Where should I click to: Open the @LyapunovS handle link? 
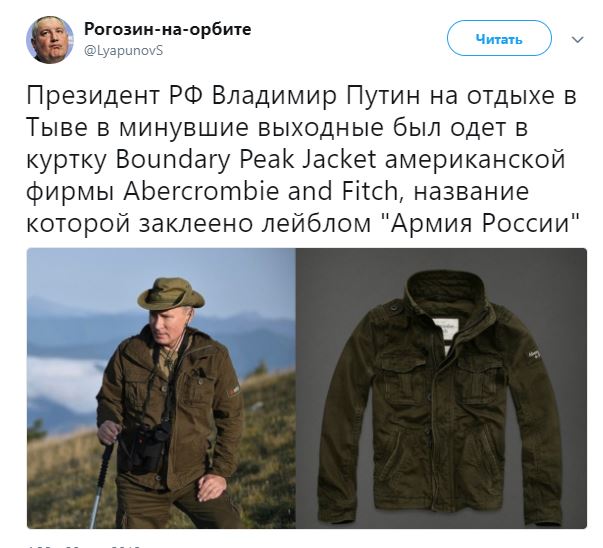point(123,50)
